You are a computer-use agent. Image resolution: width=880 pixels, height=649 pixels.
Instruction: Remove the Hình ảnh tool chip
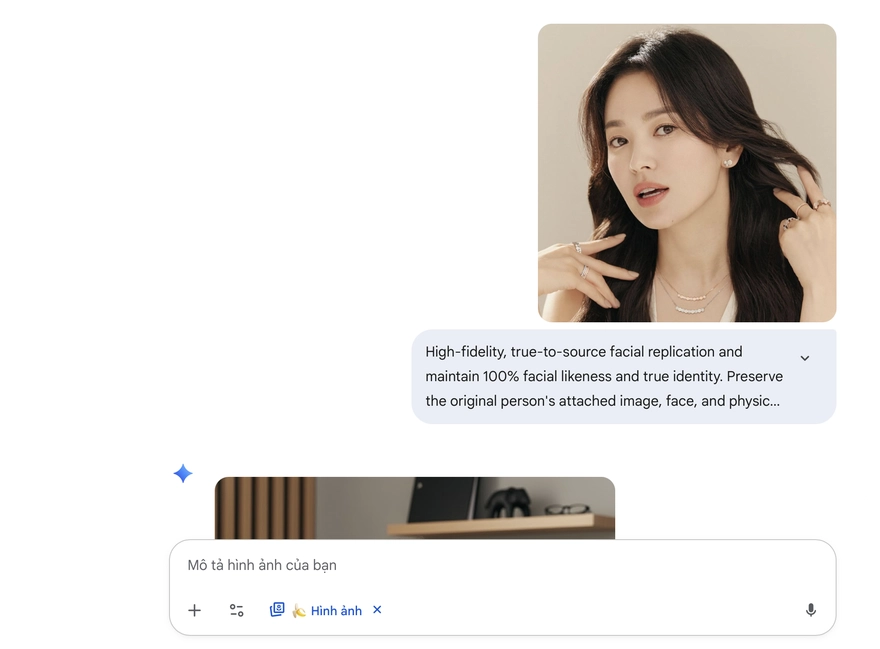[x=377, y=610]
